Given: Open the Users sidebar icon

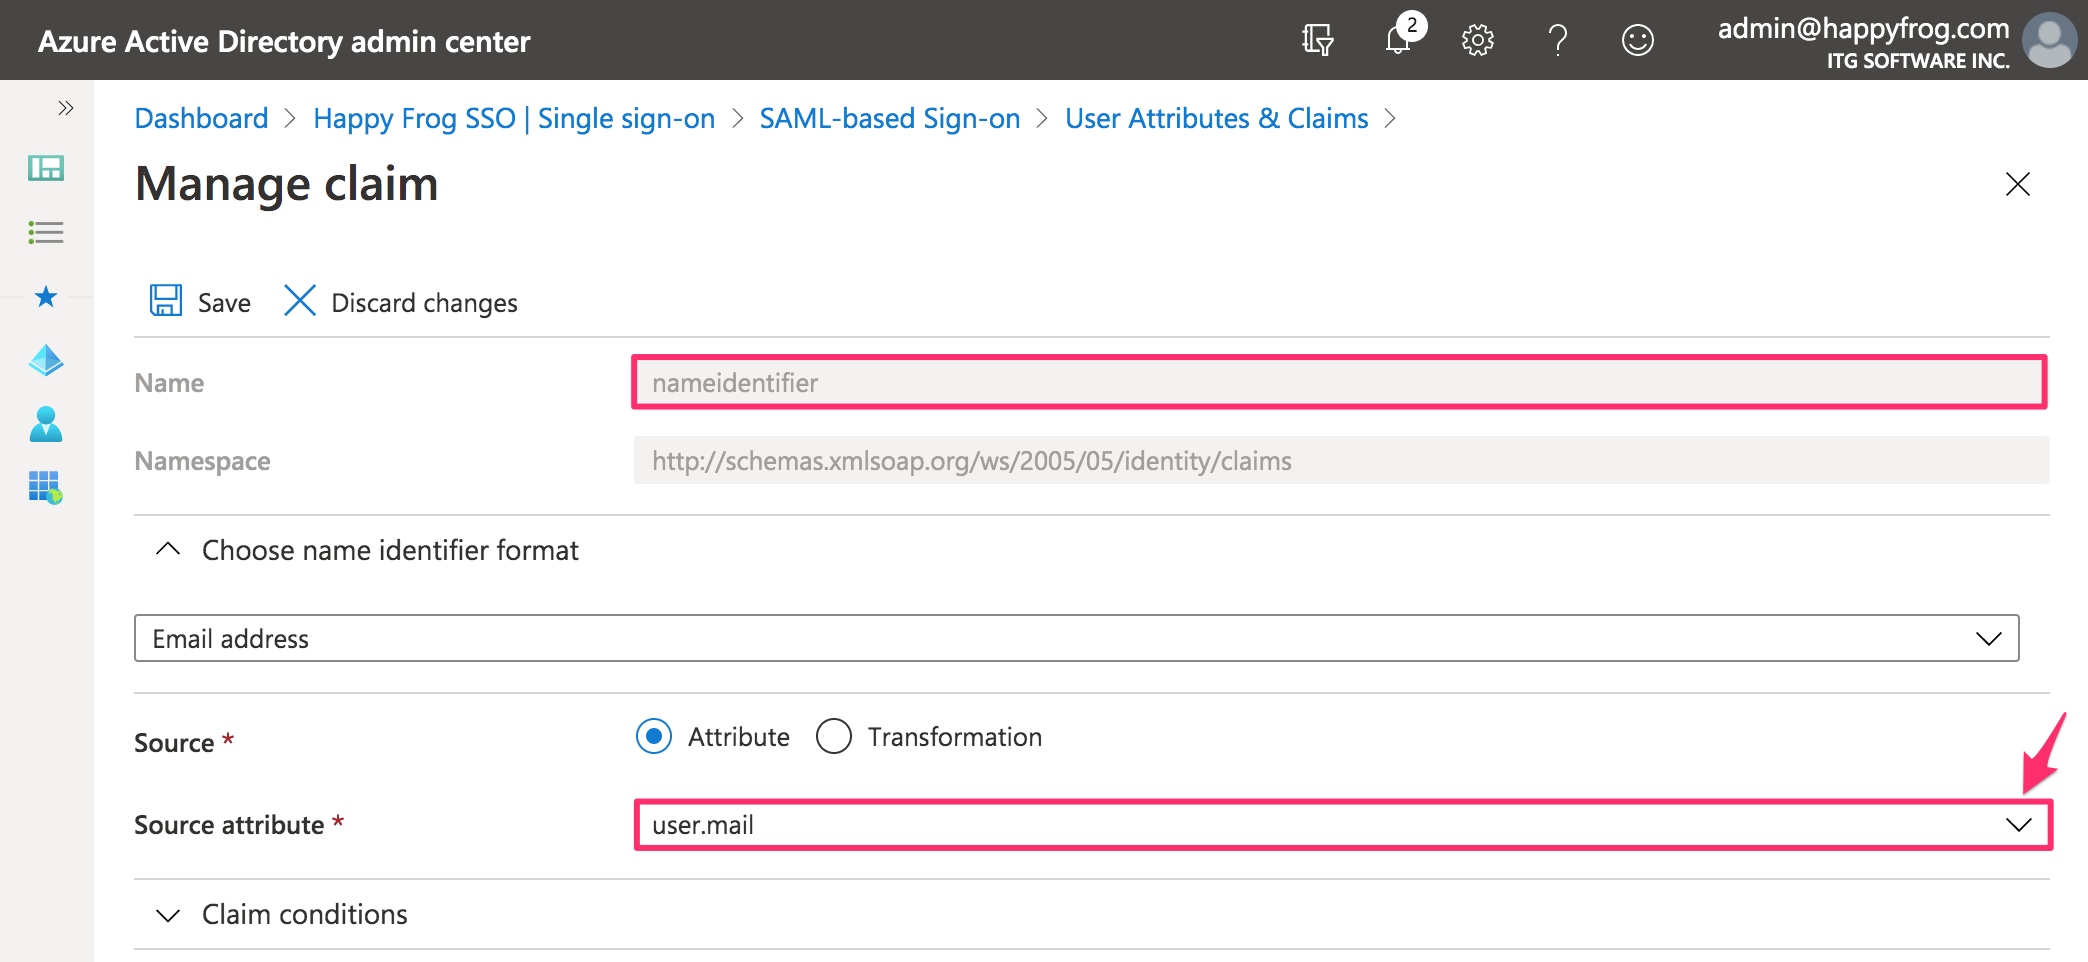Looking at the screenshot, I should [46, 425].
